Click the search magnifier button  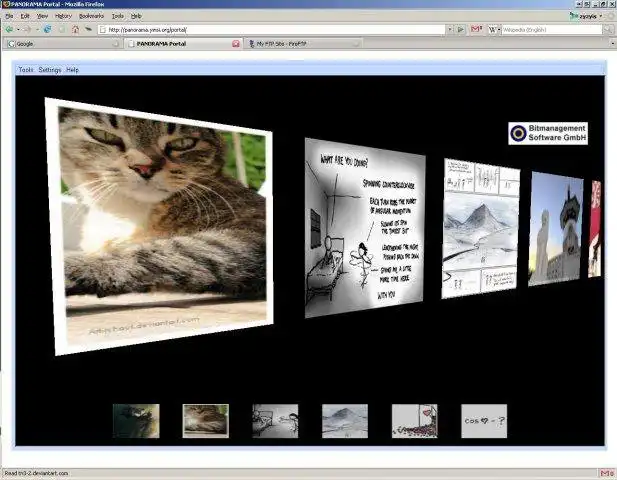(x=608, y=30)
